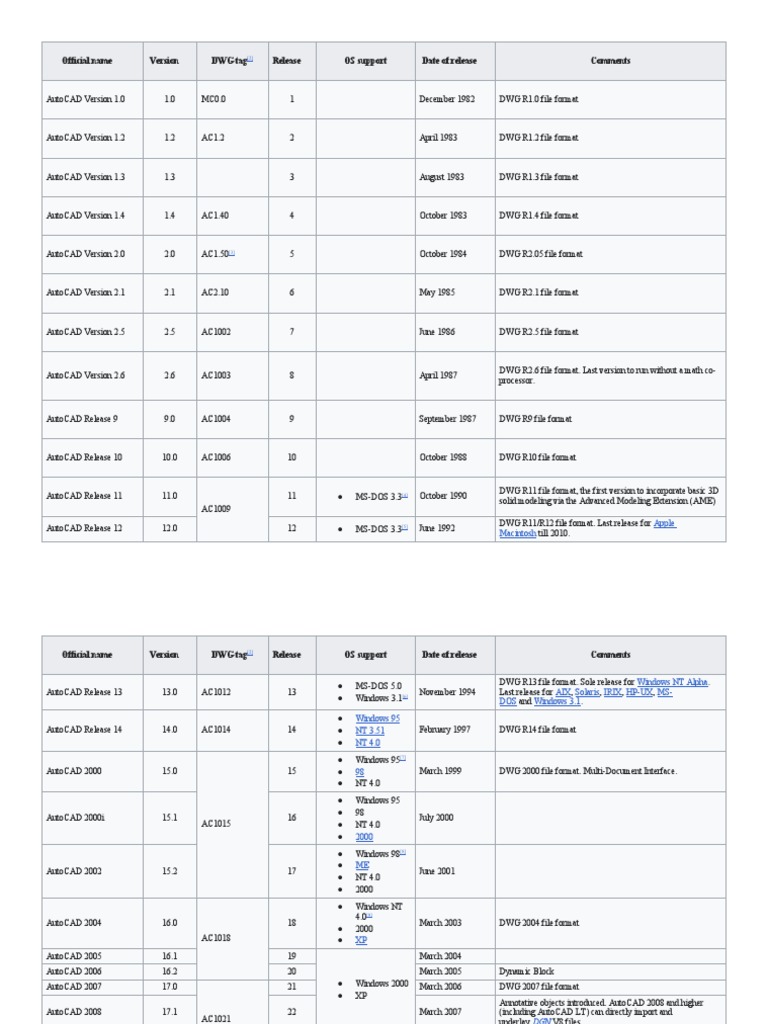The width and height of the screenshot is (768, 1024).
Task: Open the Solaris link
Action: pyautogui.click(x=588, y=692)
